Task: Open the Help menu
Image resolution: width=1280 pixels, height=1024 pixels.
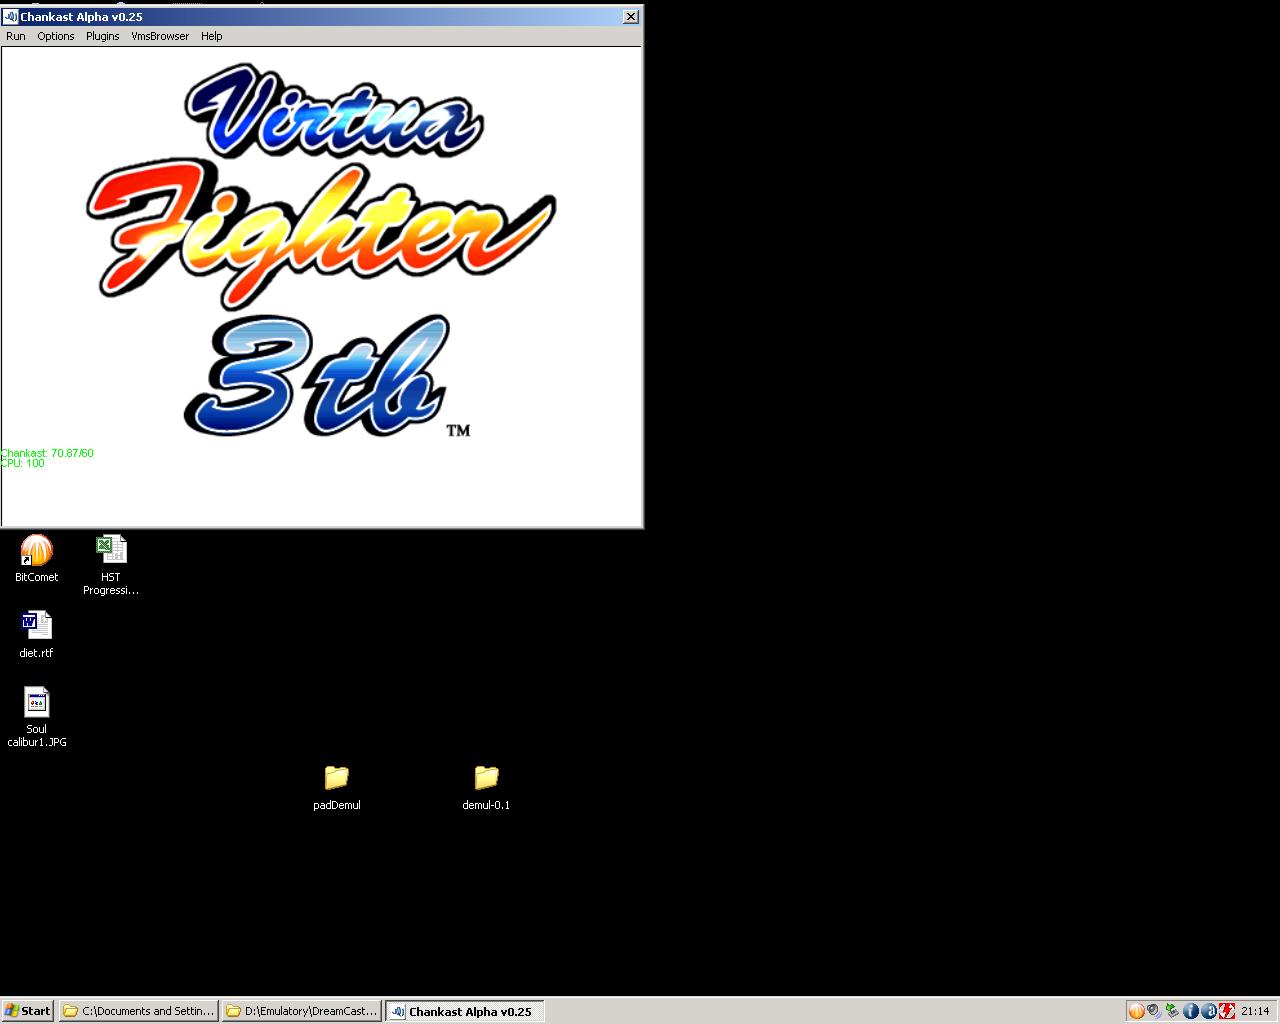Action: [211, 36]
